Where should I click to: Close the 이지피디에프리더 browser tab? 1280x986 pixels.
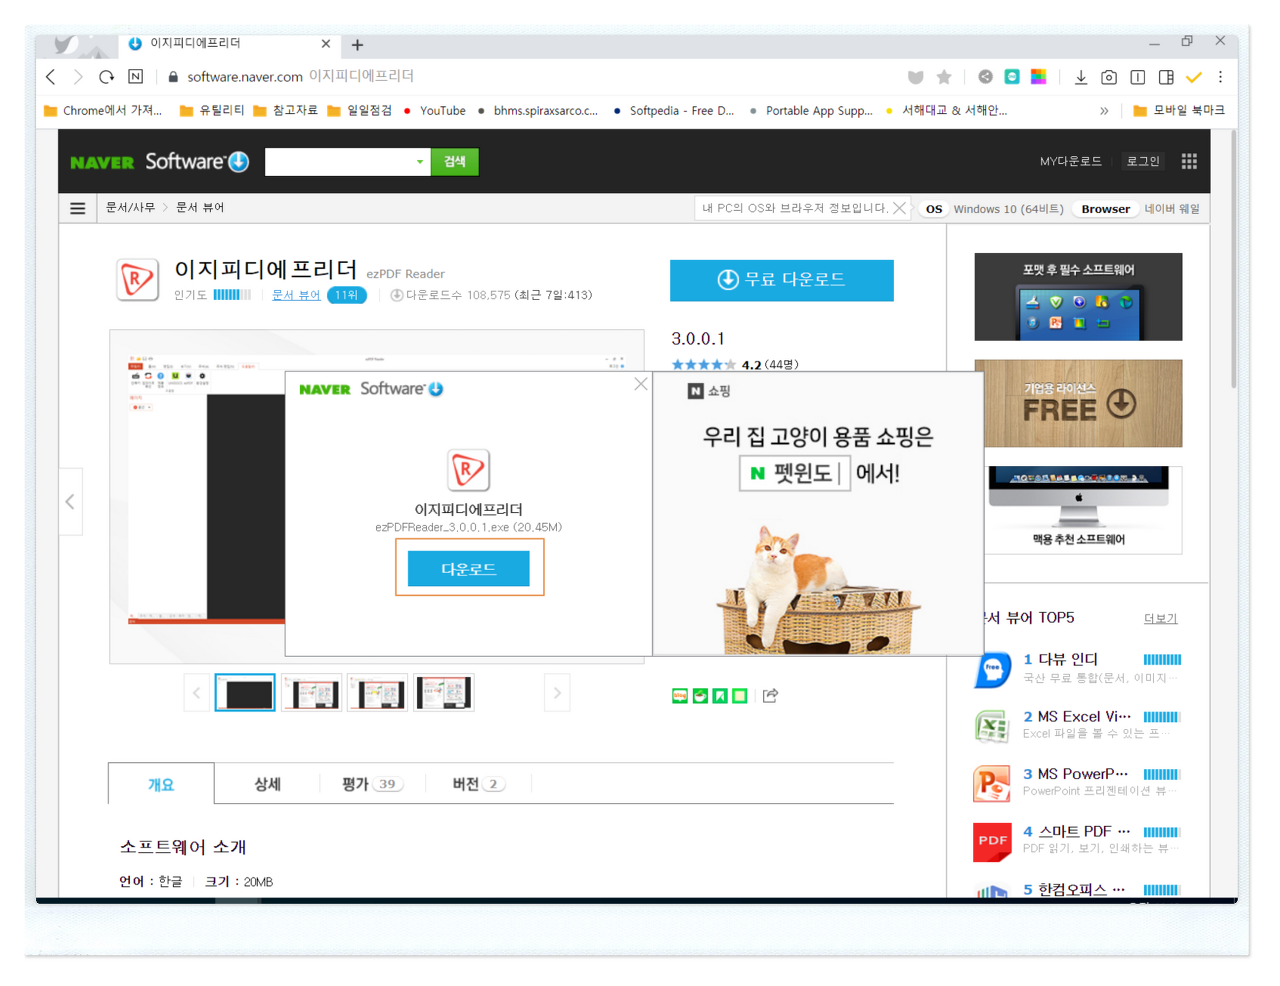(326, 44)
